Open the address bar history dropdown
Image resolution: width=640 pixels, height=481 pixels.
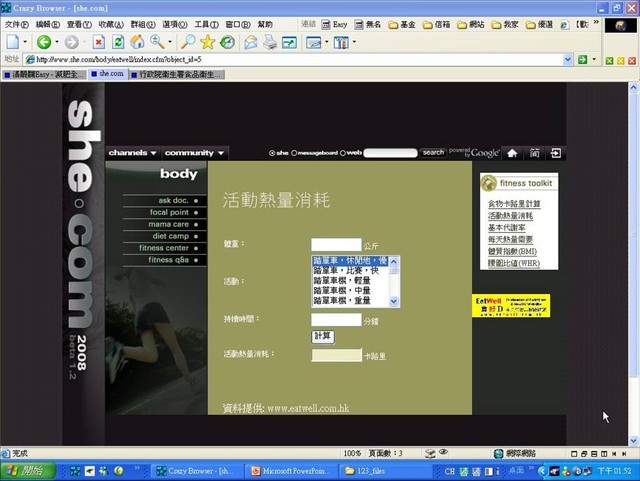(568, 60)
